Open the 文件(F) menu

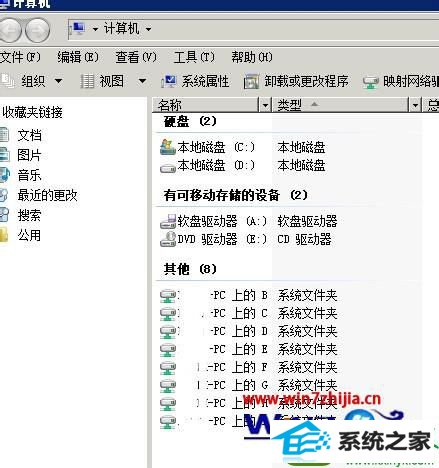pyautogui.click(x=20, y=57)
